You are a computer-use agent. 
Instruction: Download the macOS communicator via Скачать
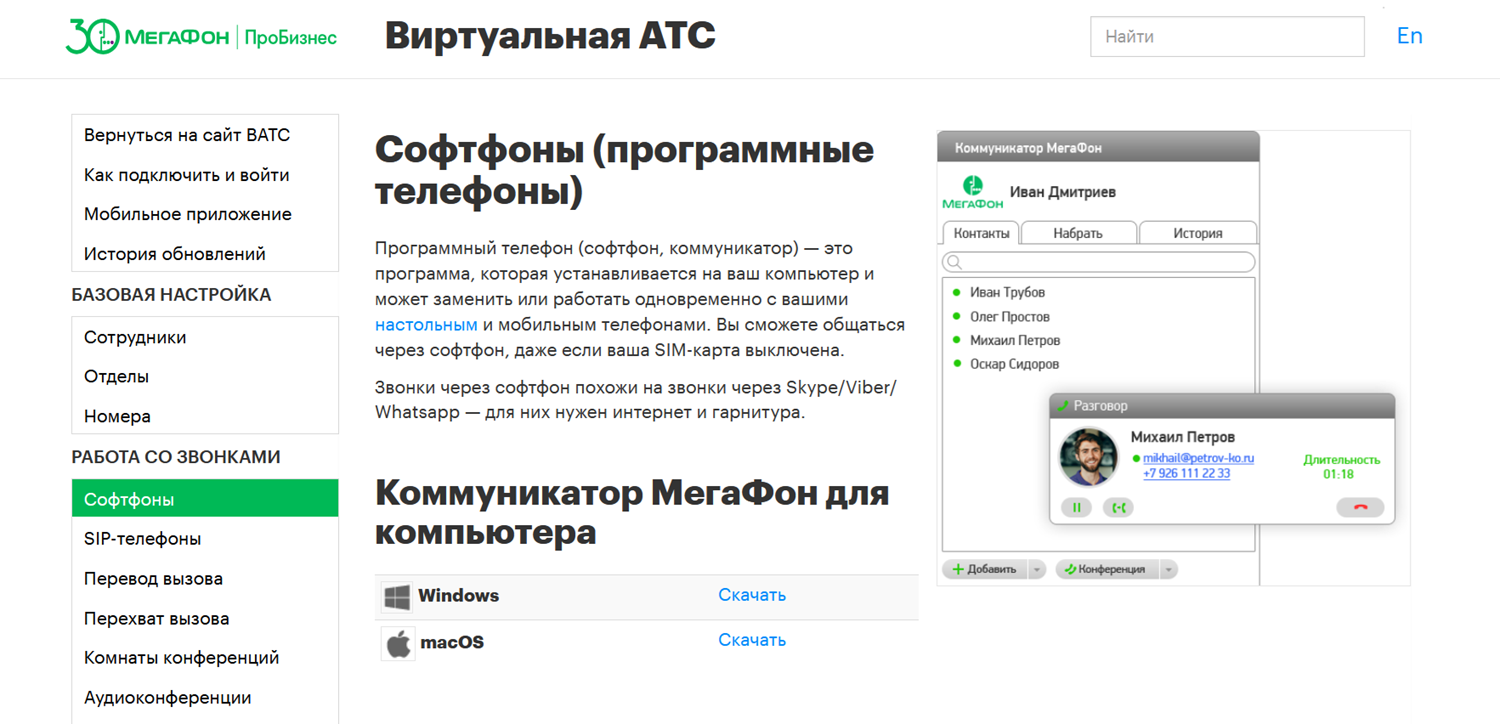(752, 640)
